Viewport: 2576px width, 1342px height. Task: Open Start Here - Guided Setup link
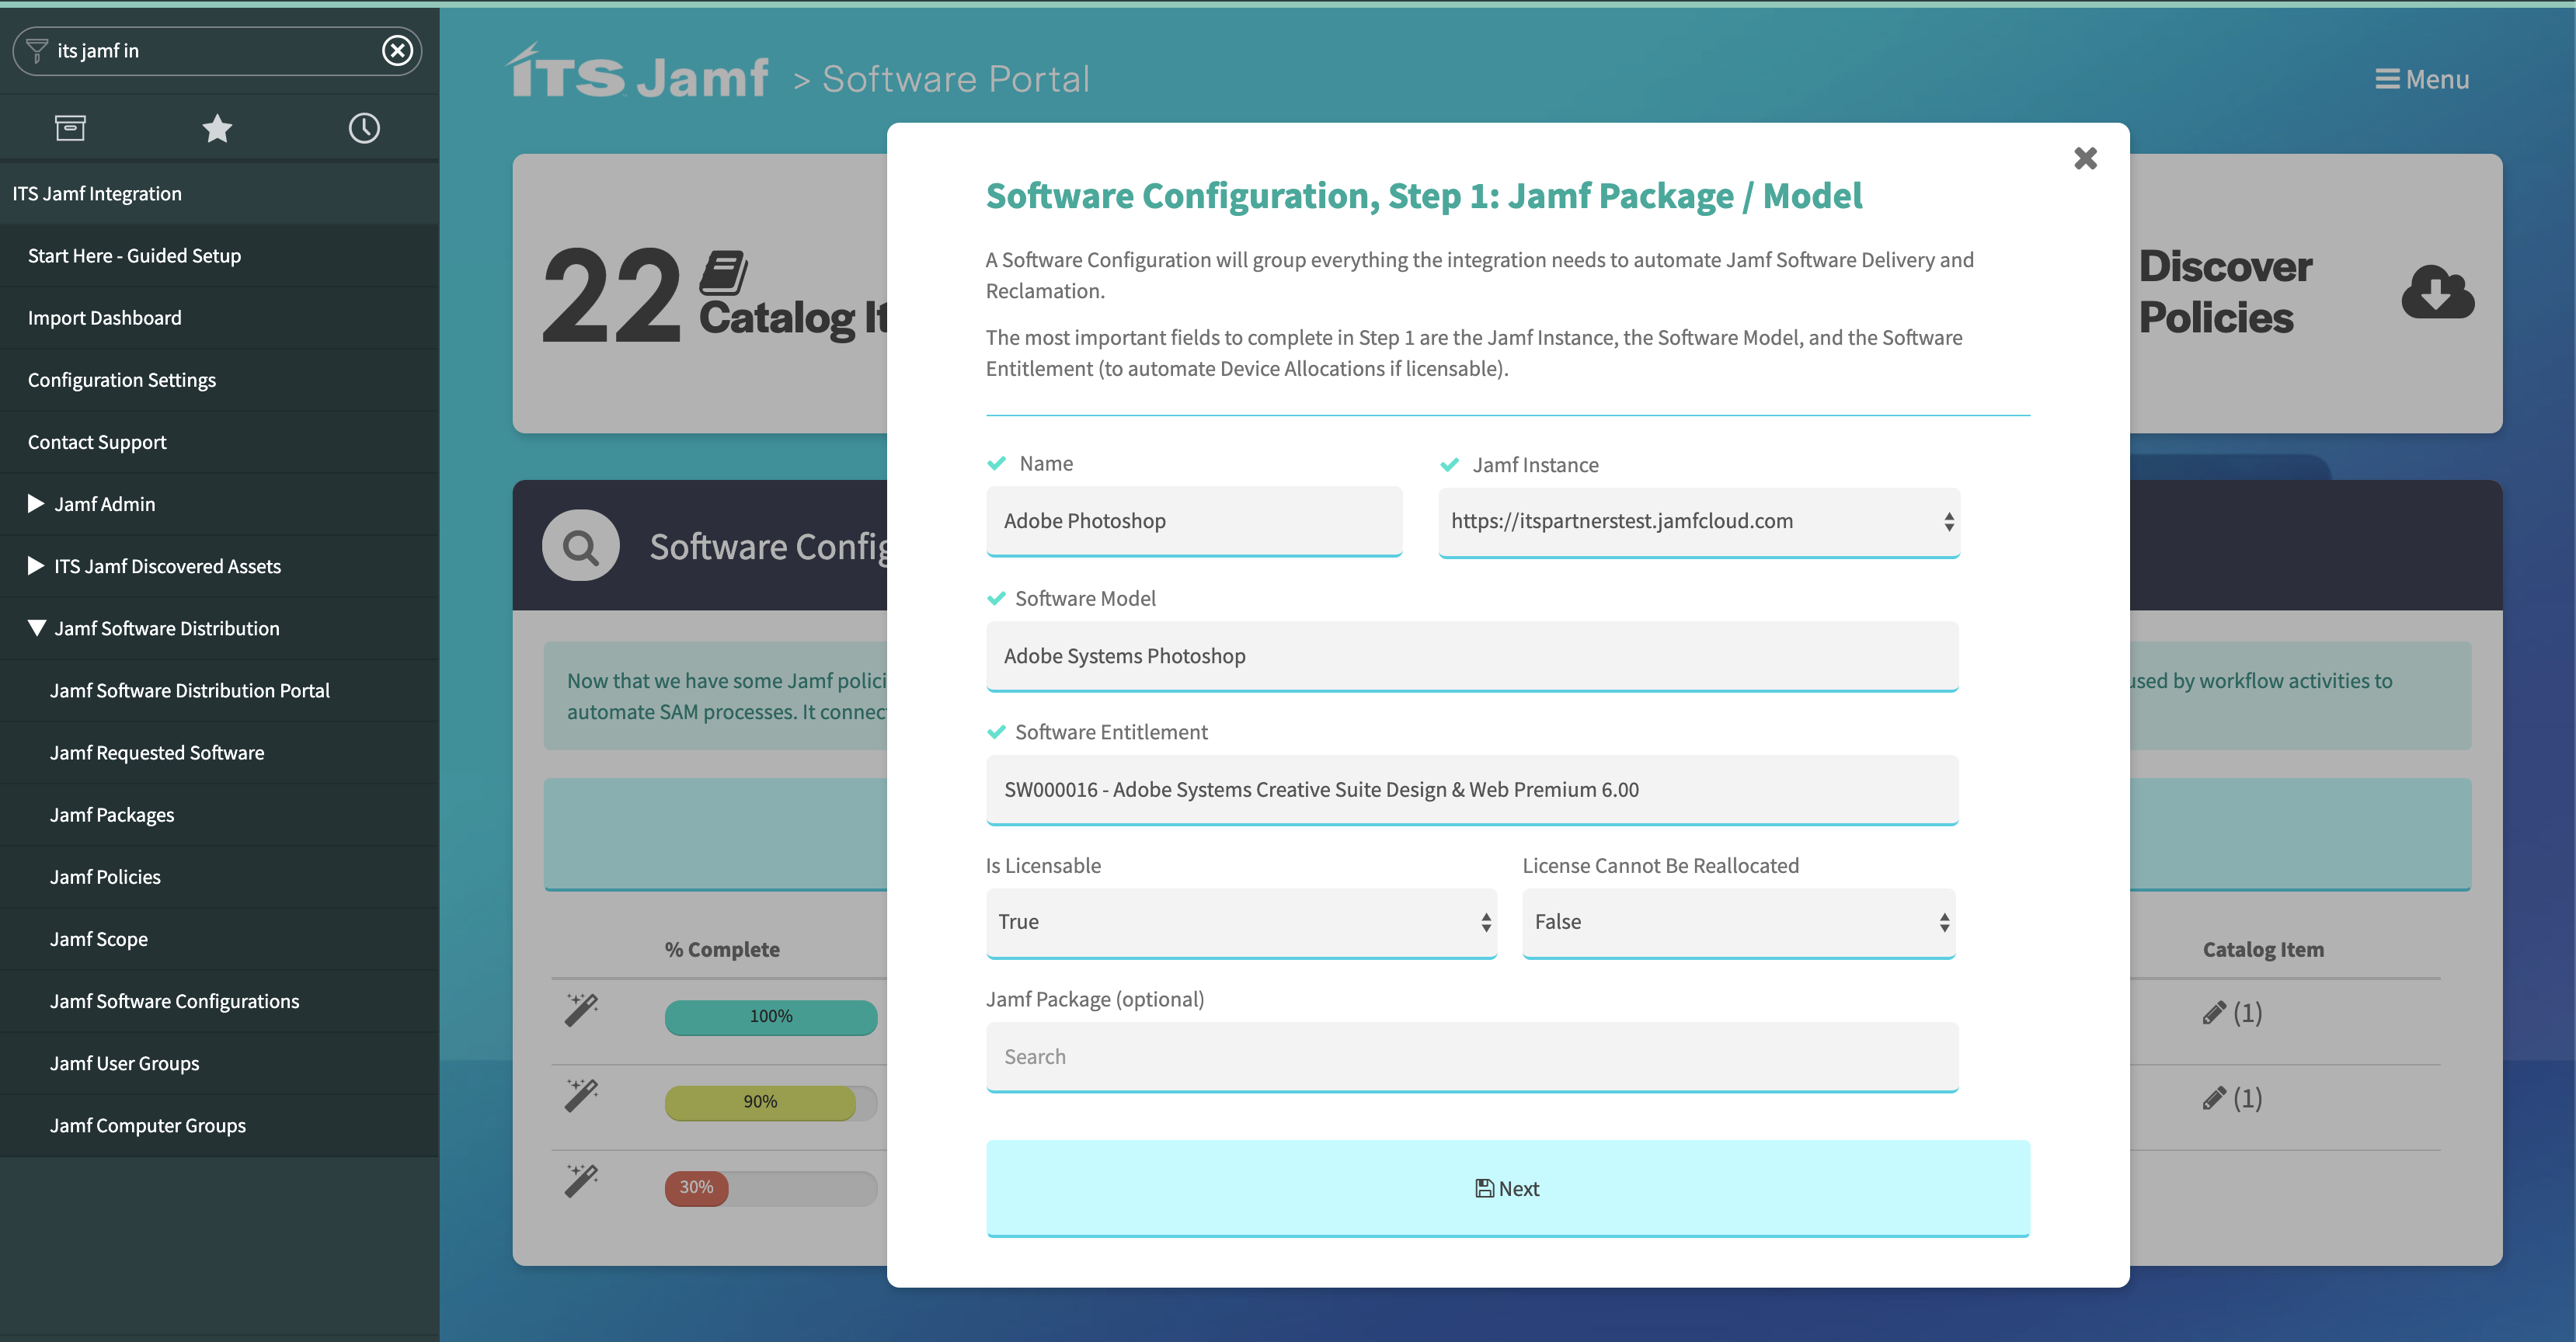pyautogui.click(x=134, y=256)
